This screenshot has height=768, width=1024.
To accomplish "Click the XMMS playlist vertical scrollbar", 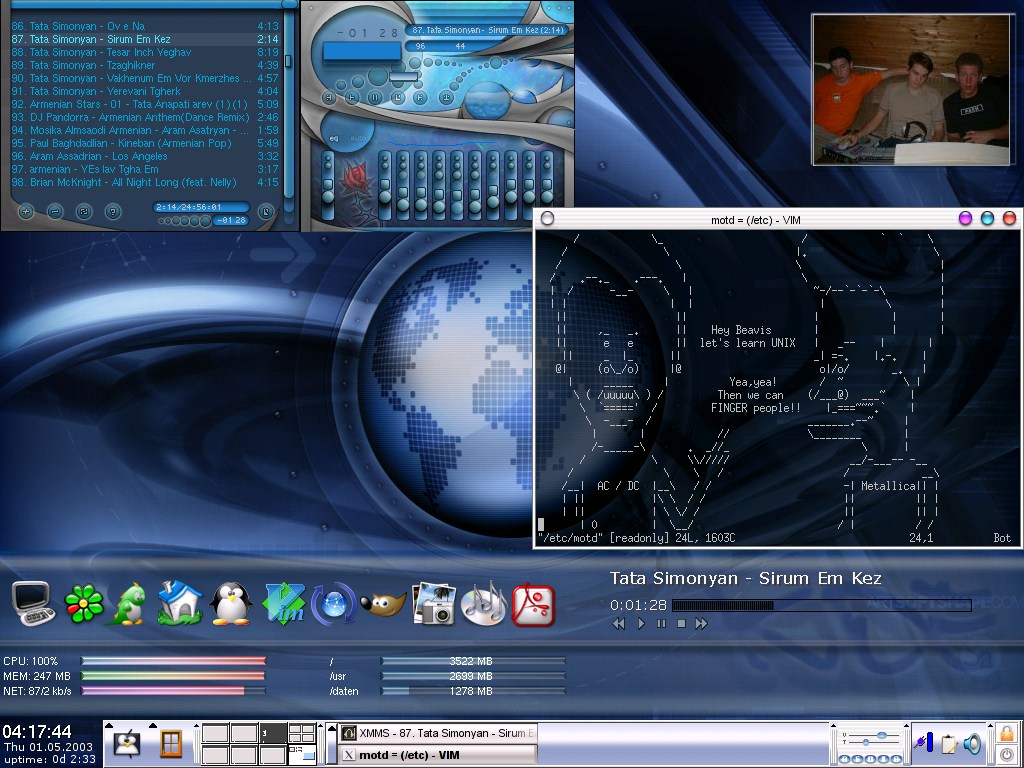I will pyautogui.click(x=288, y=104).
